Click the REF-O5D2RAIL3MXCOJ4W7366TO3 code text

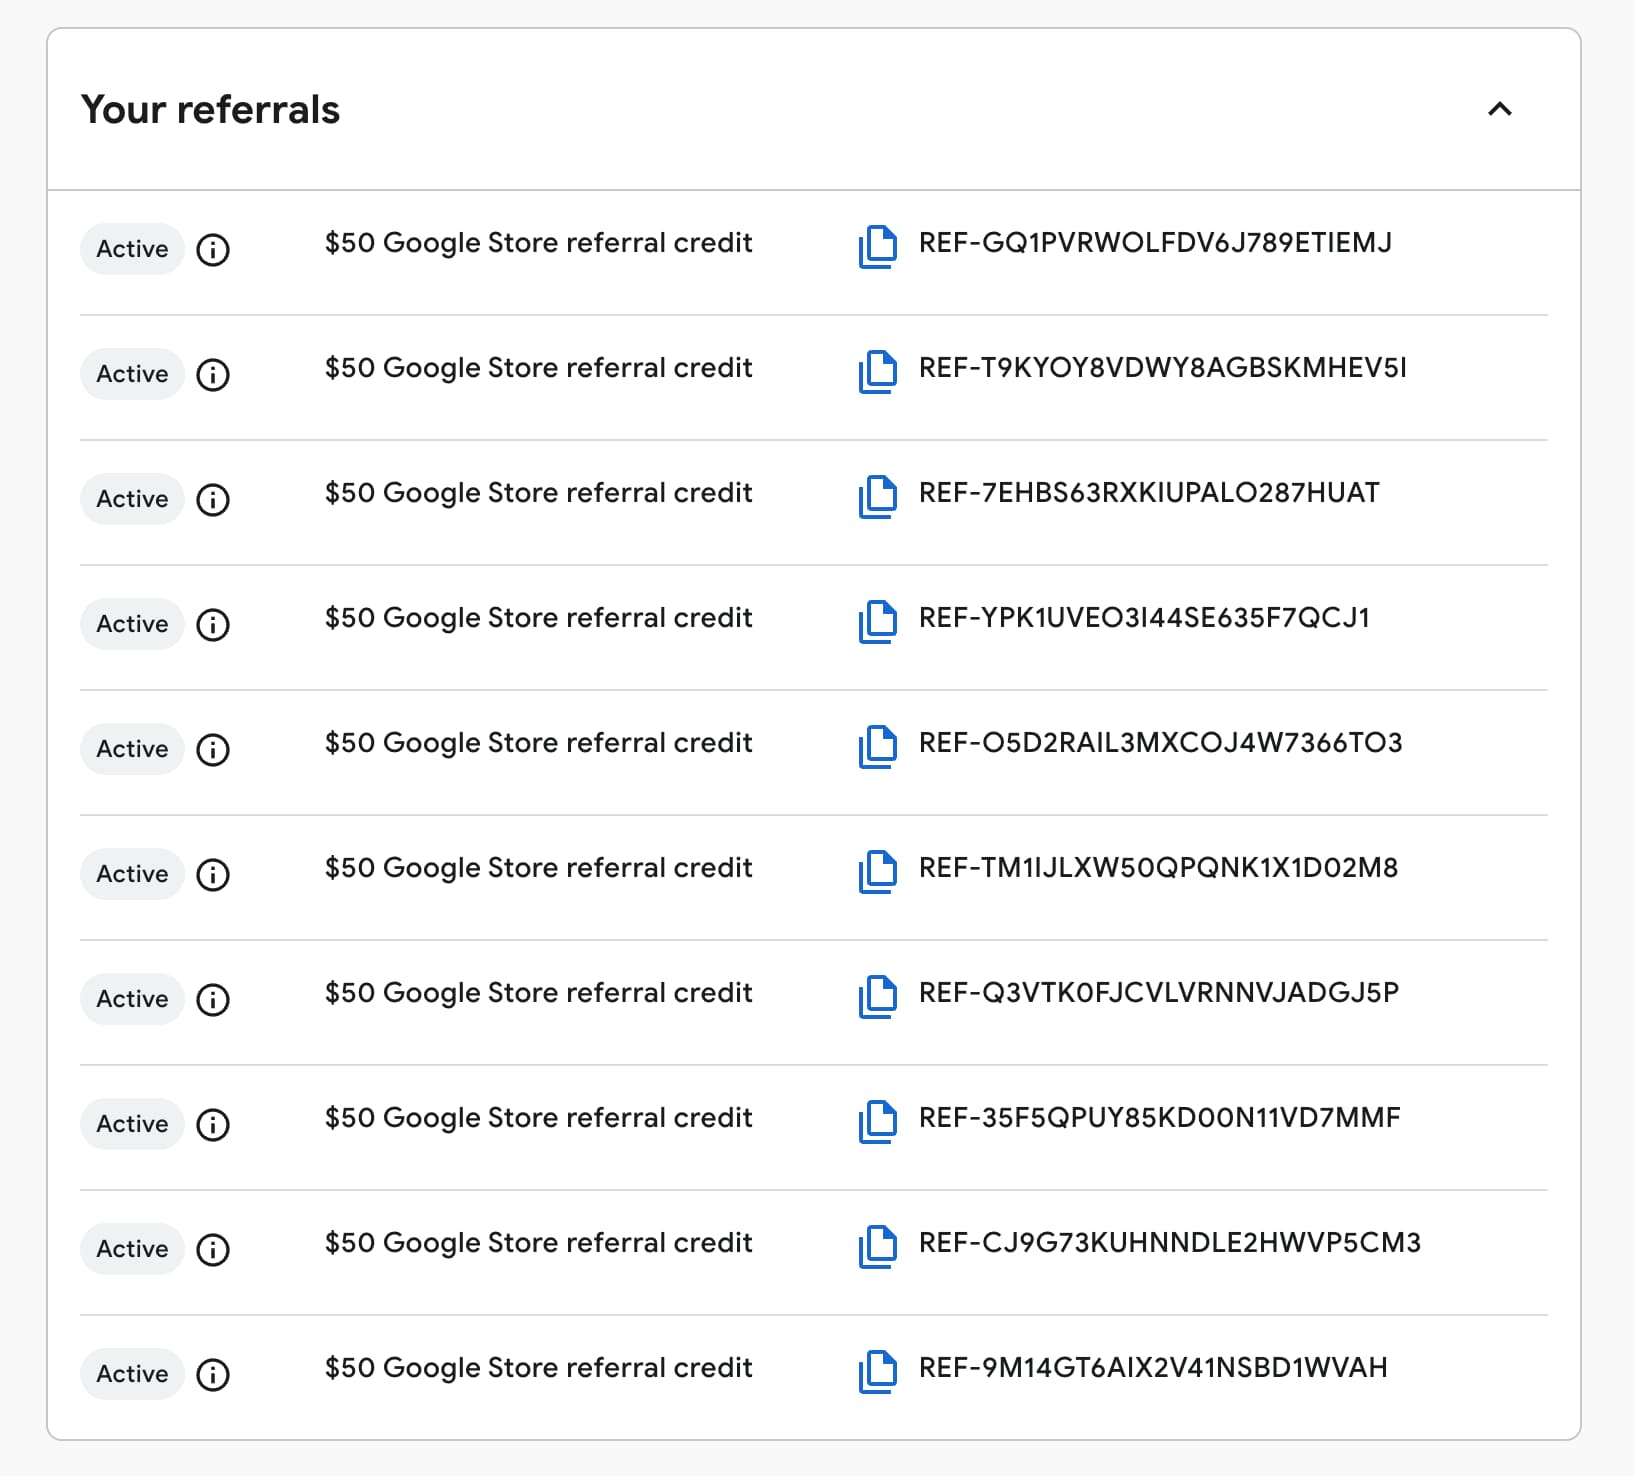coord(1160,743)
